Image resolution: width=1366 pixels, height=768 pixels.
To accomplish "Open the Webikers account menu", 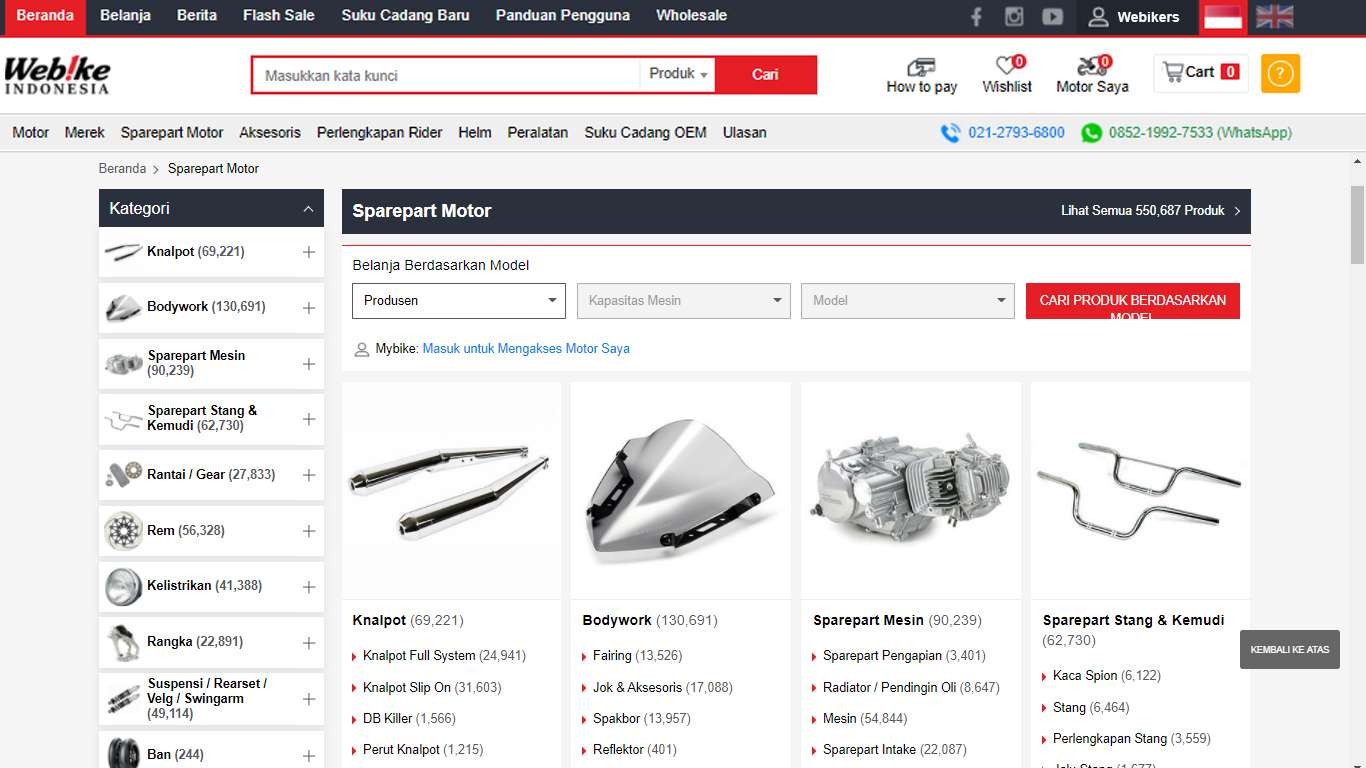I will click(x=1134, y=16).
